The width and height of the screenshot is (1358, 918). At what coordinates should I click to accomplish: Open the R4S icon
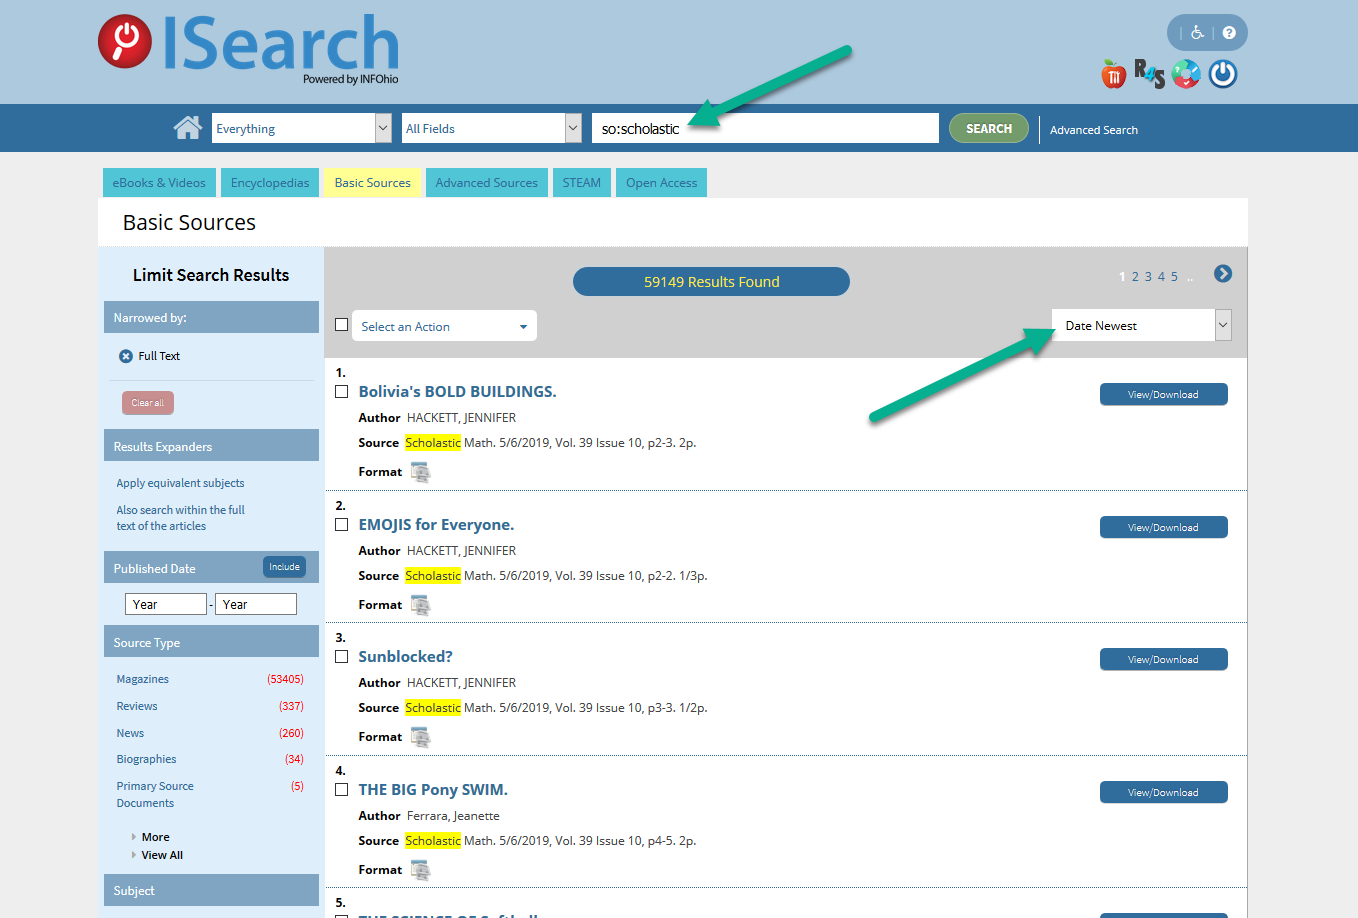coord(1149,74)
